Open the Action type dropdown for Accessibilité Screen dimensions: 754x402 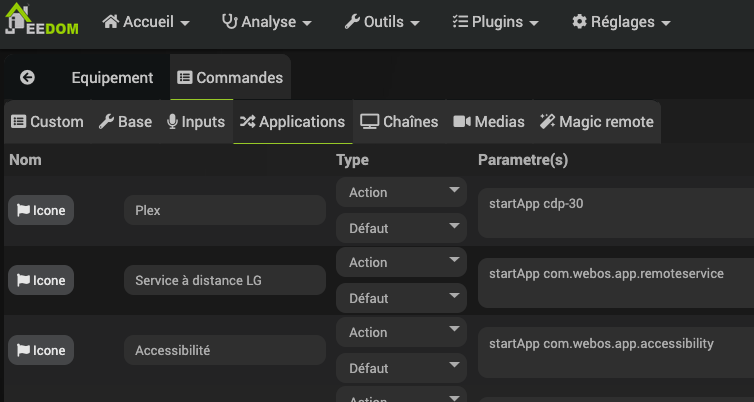401,332
